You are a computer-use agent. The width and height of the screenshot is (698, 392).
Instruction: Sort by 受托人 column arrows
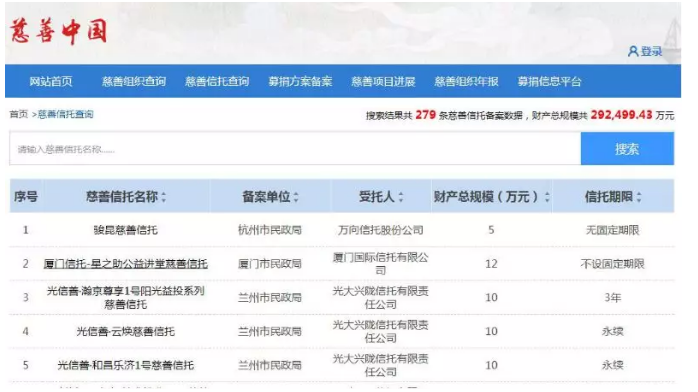401,197
